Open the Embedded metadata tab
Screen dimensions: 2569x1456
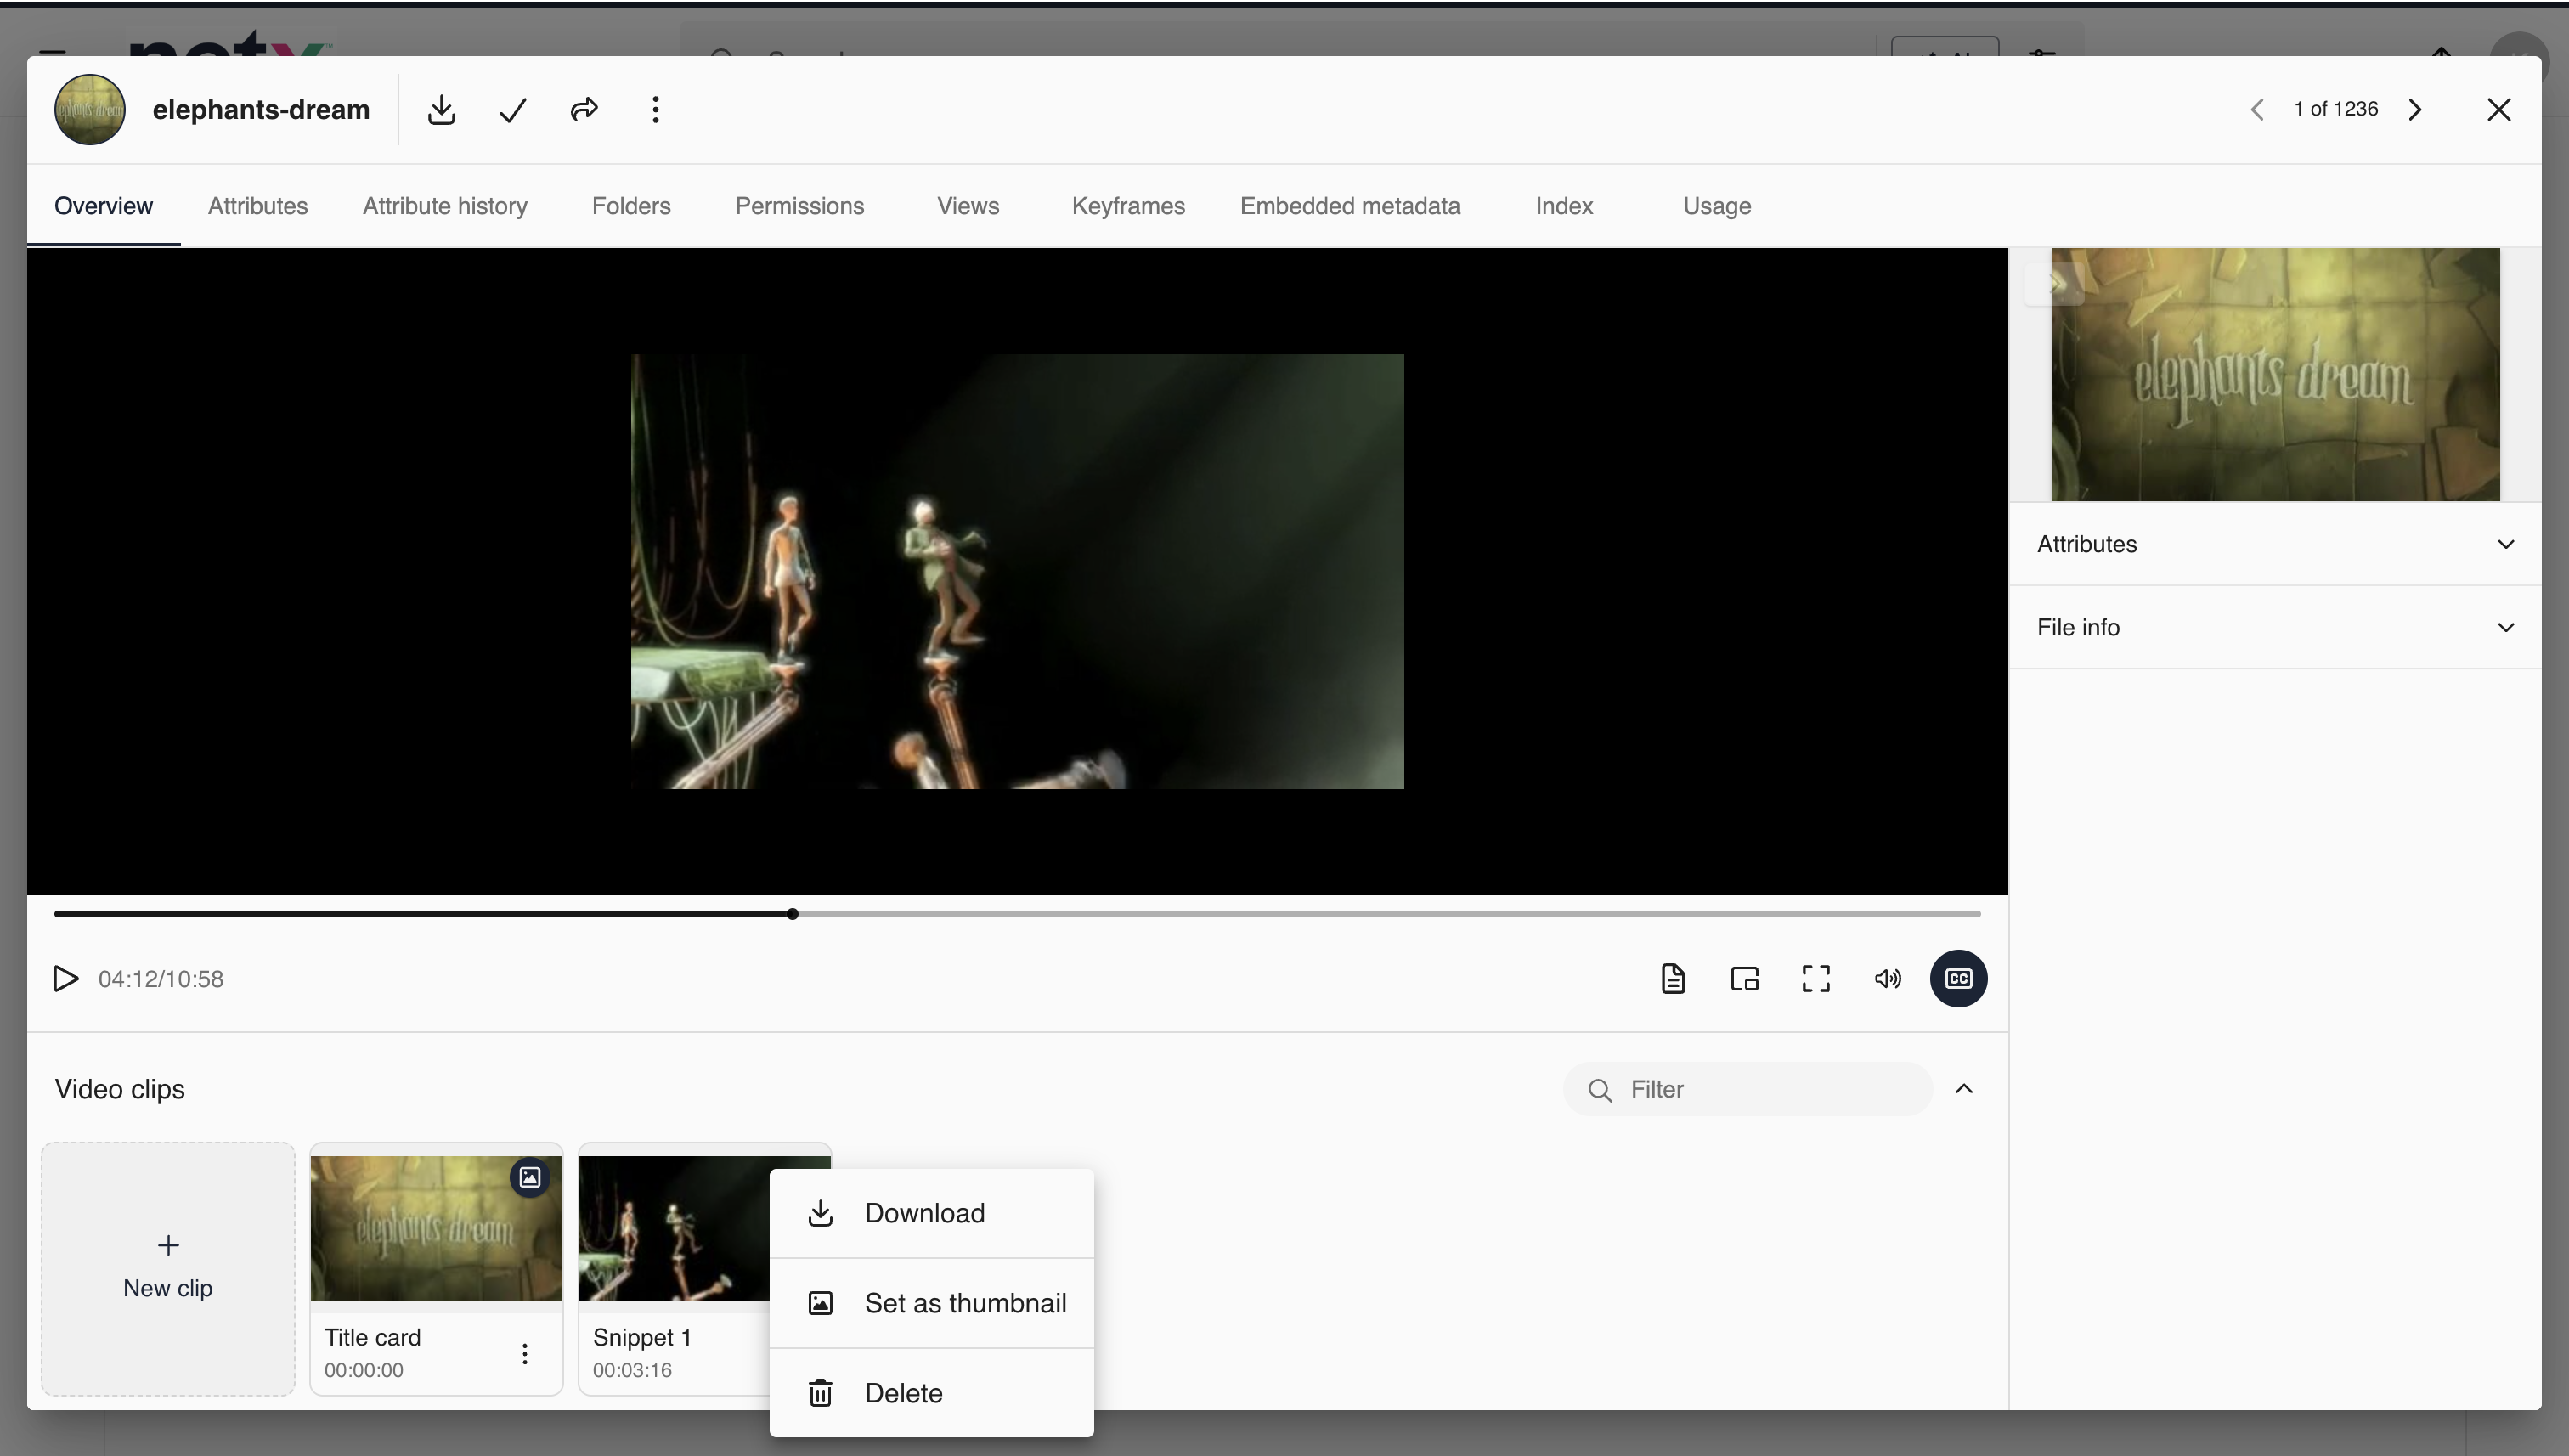click(x=1350, y=206)
